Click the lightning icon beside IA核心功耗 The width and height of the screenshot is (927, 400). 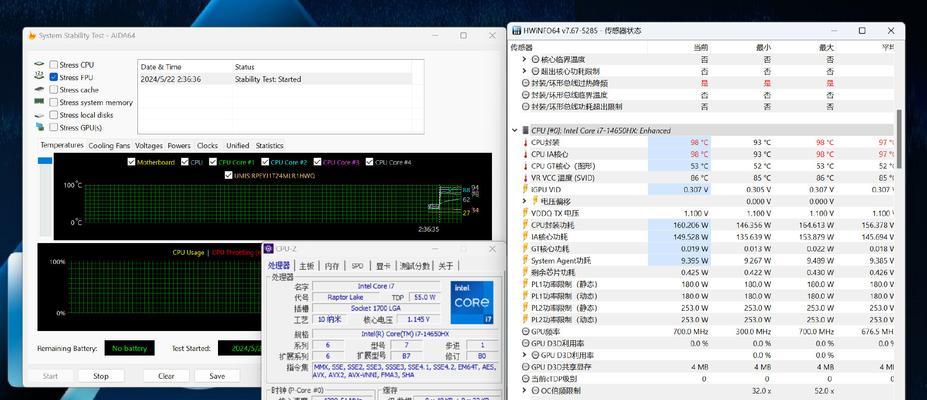click(526, 237)
